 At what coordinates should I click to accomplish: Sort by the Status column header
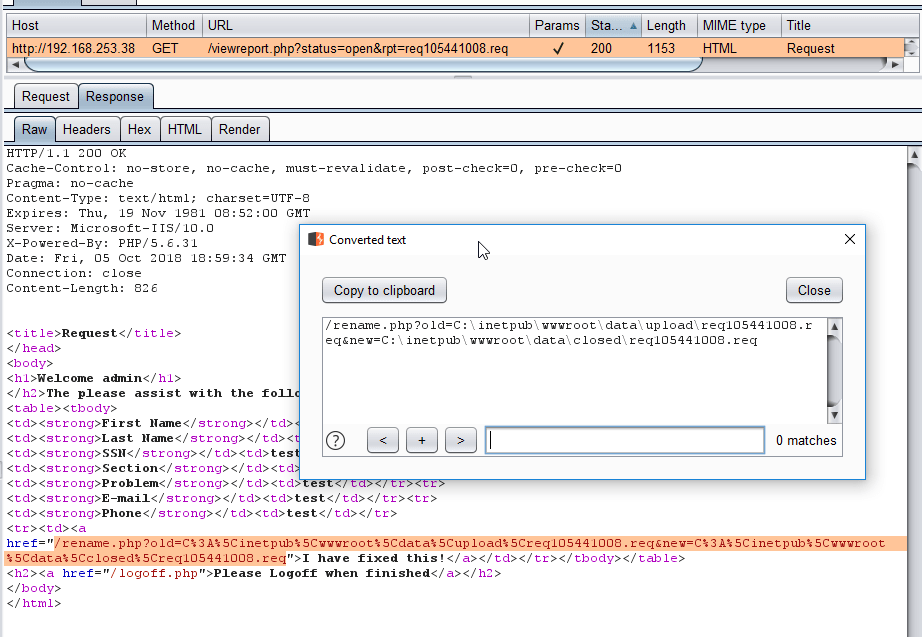[x=612, y=25]
